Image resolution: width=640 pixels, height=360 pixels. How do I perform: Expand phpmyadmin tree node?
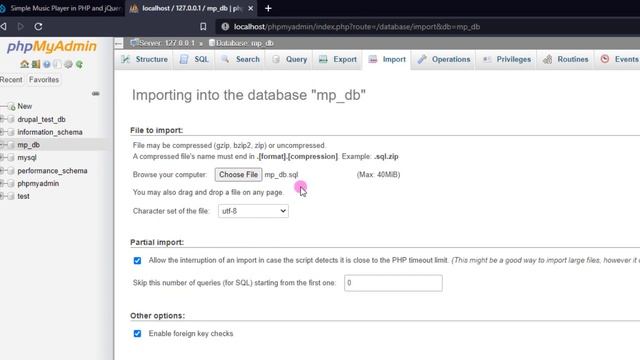pos(2,183)
